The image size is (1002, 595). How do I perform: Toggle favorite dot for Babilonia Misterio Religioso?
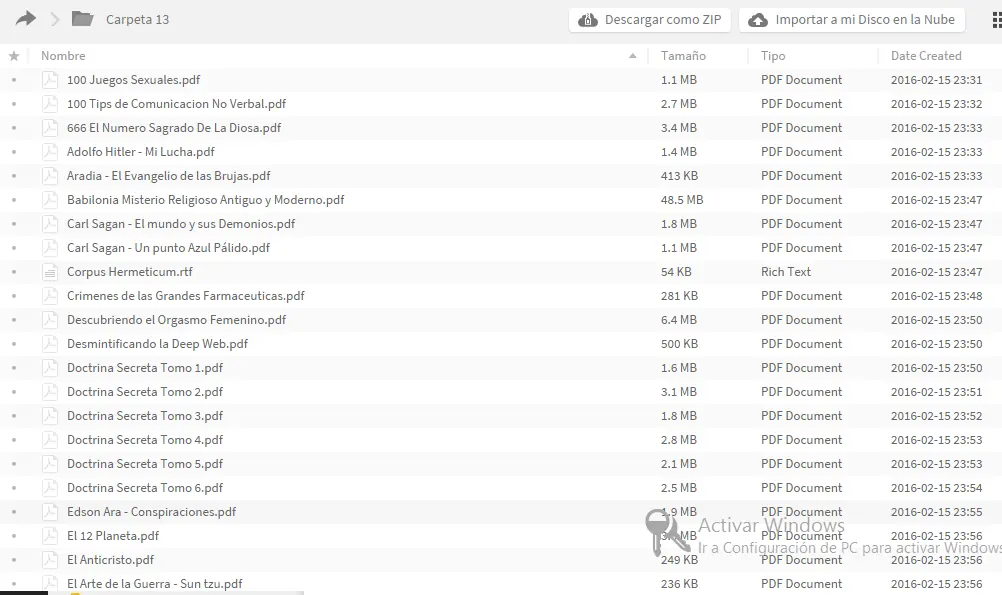pos(14,200)
